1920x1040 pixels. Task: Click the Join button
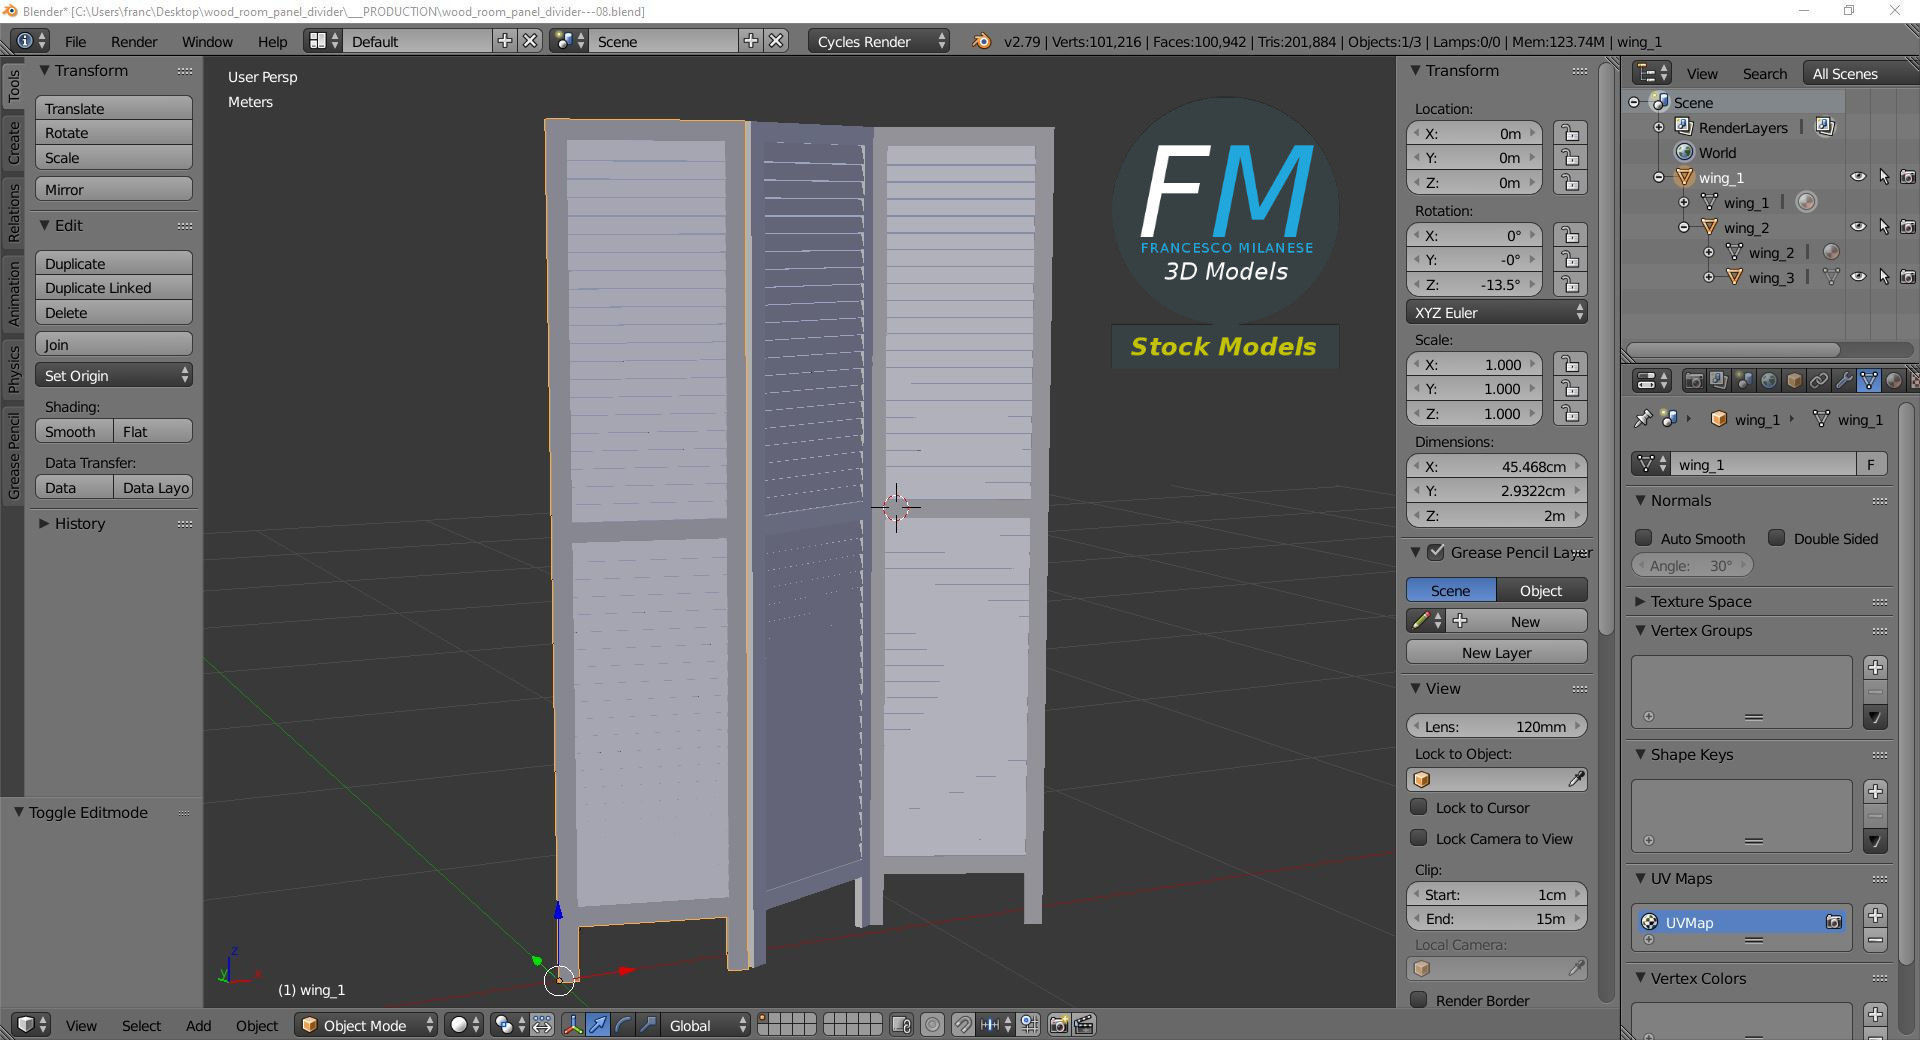pos(114,344)
